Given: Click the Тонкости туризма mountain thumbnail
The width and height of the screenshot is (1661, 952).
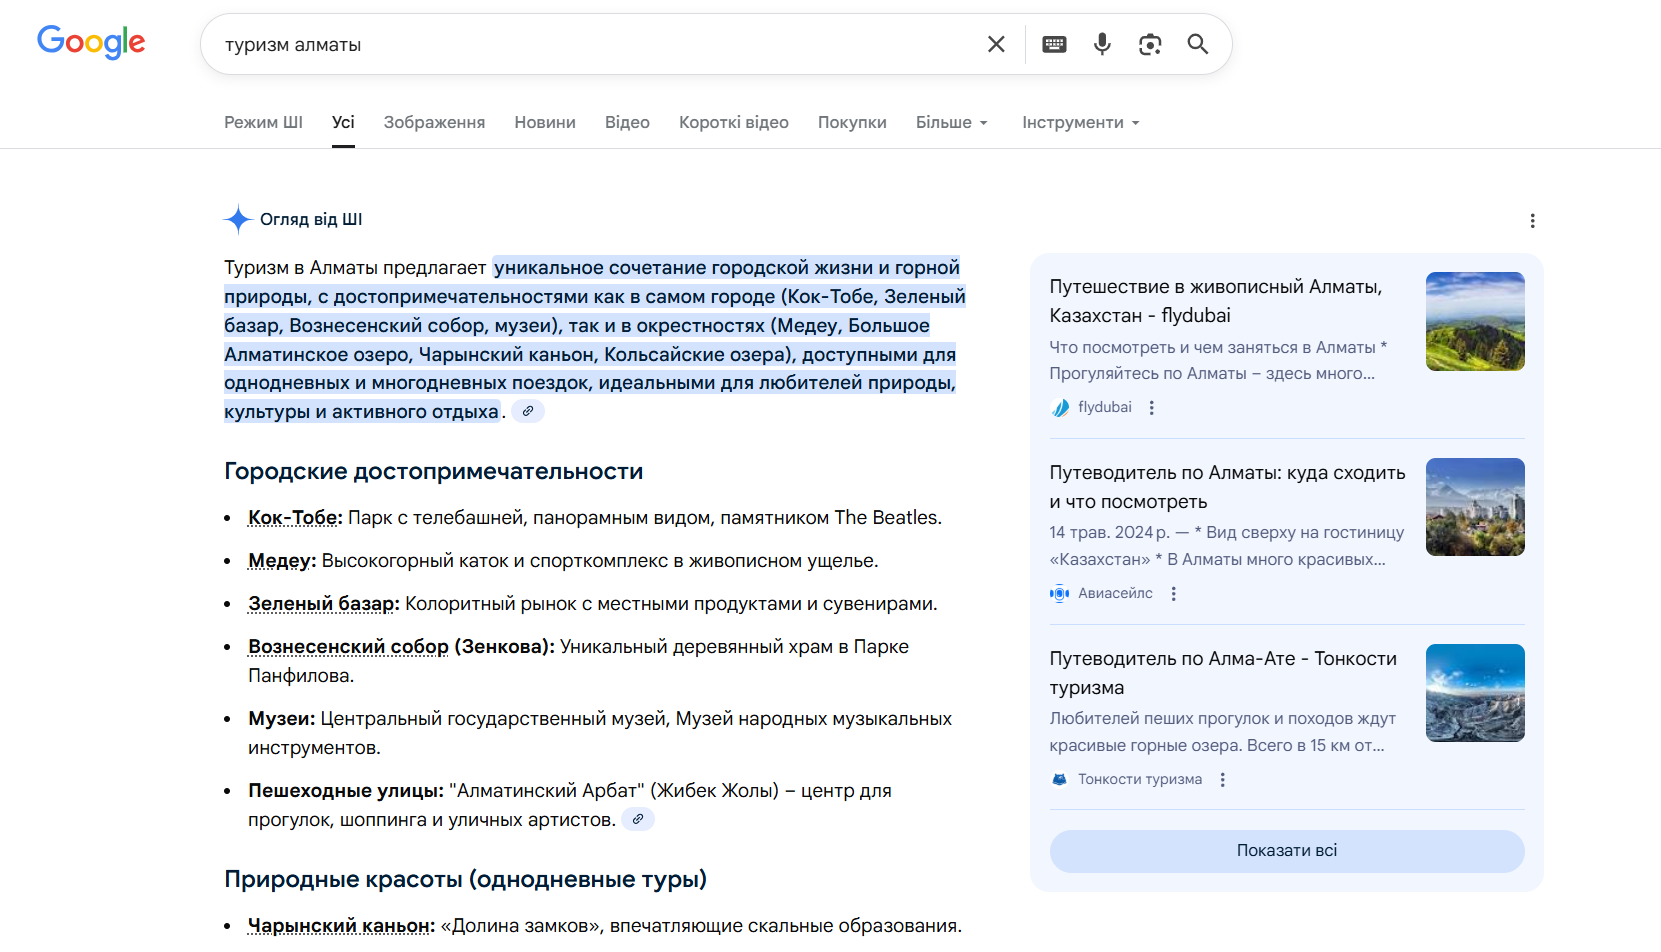Looking at the screenshot, I should point(1475,693).
